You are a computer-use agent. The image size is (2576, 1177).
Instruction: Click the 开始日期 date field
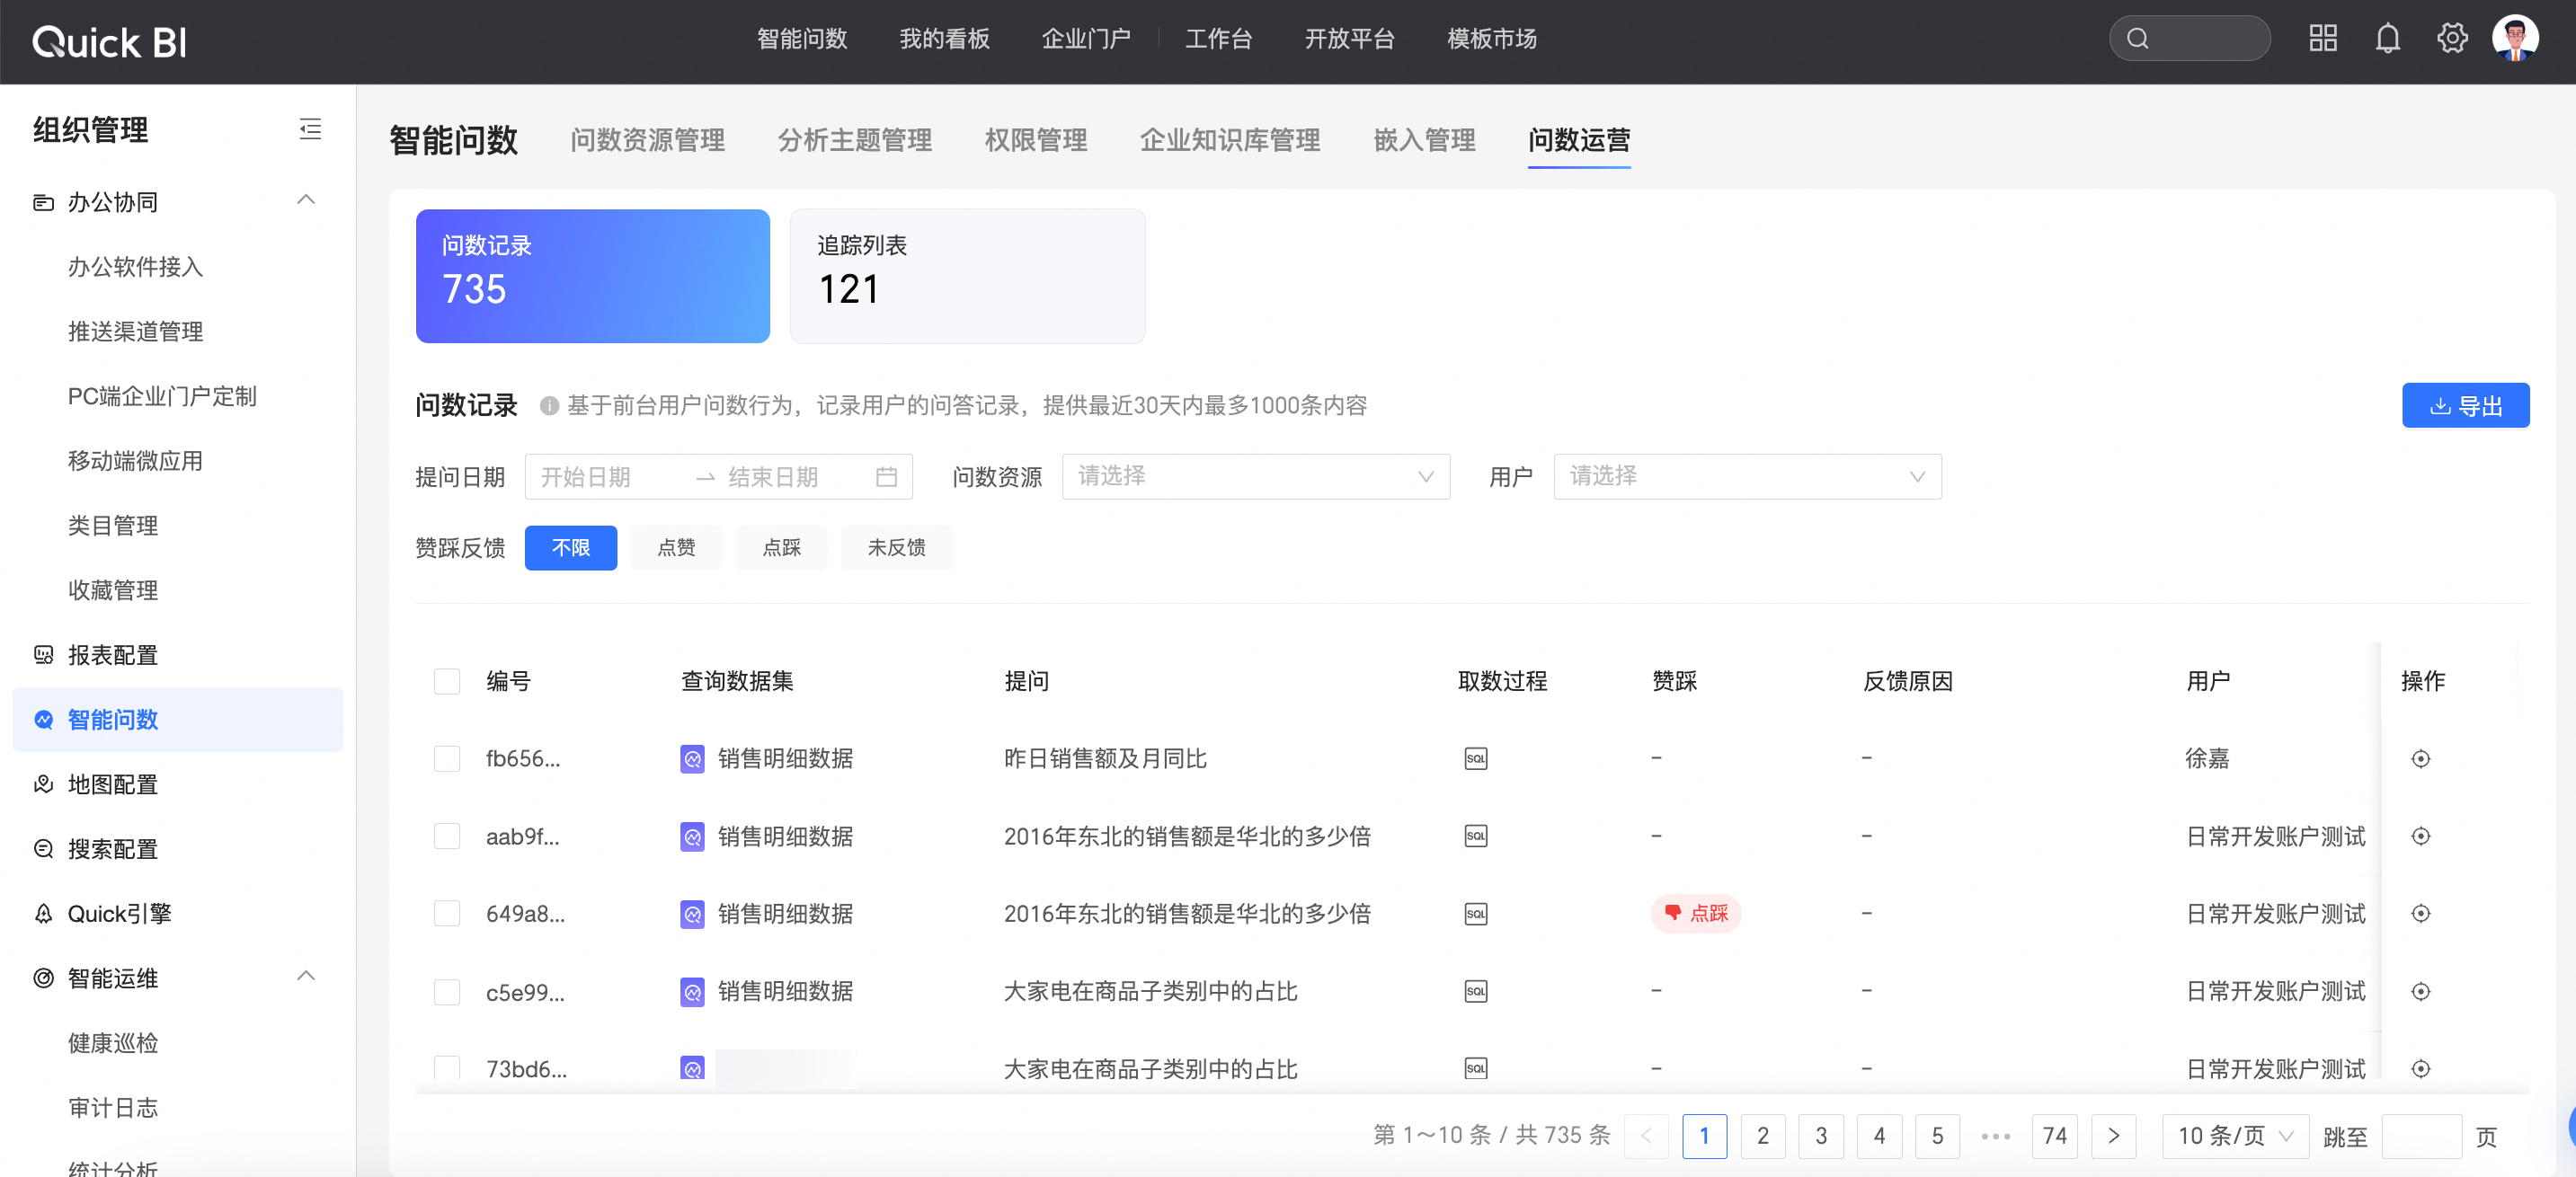pos(586,477)
